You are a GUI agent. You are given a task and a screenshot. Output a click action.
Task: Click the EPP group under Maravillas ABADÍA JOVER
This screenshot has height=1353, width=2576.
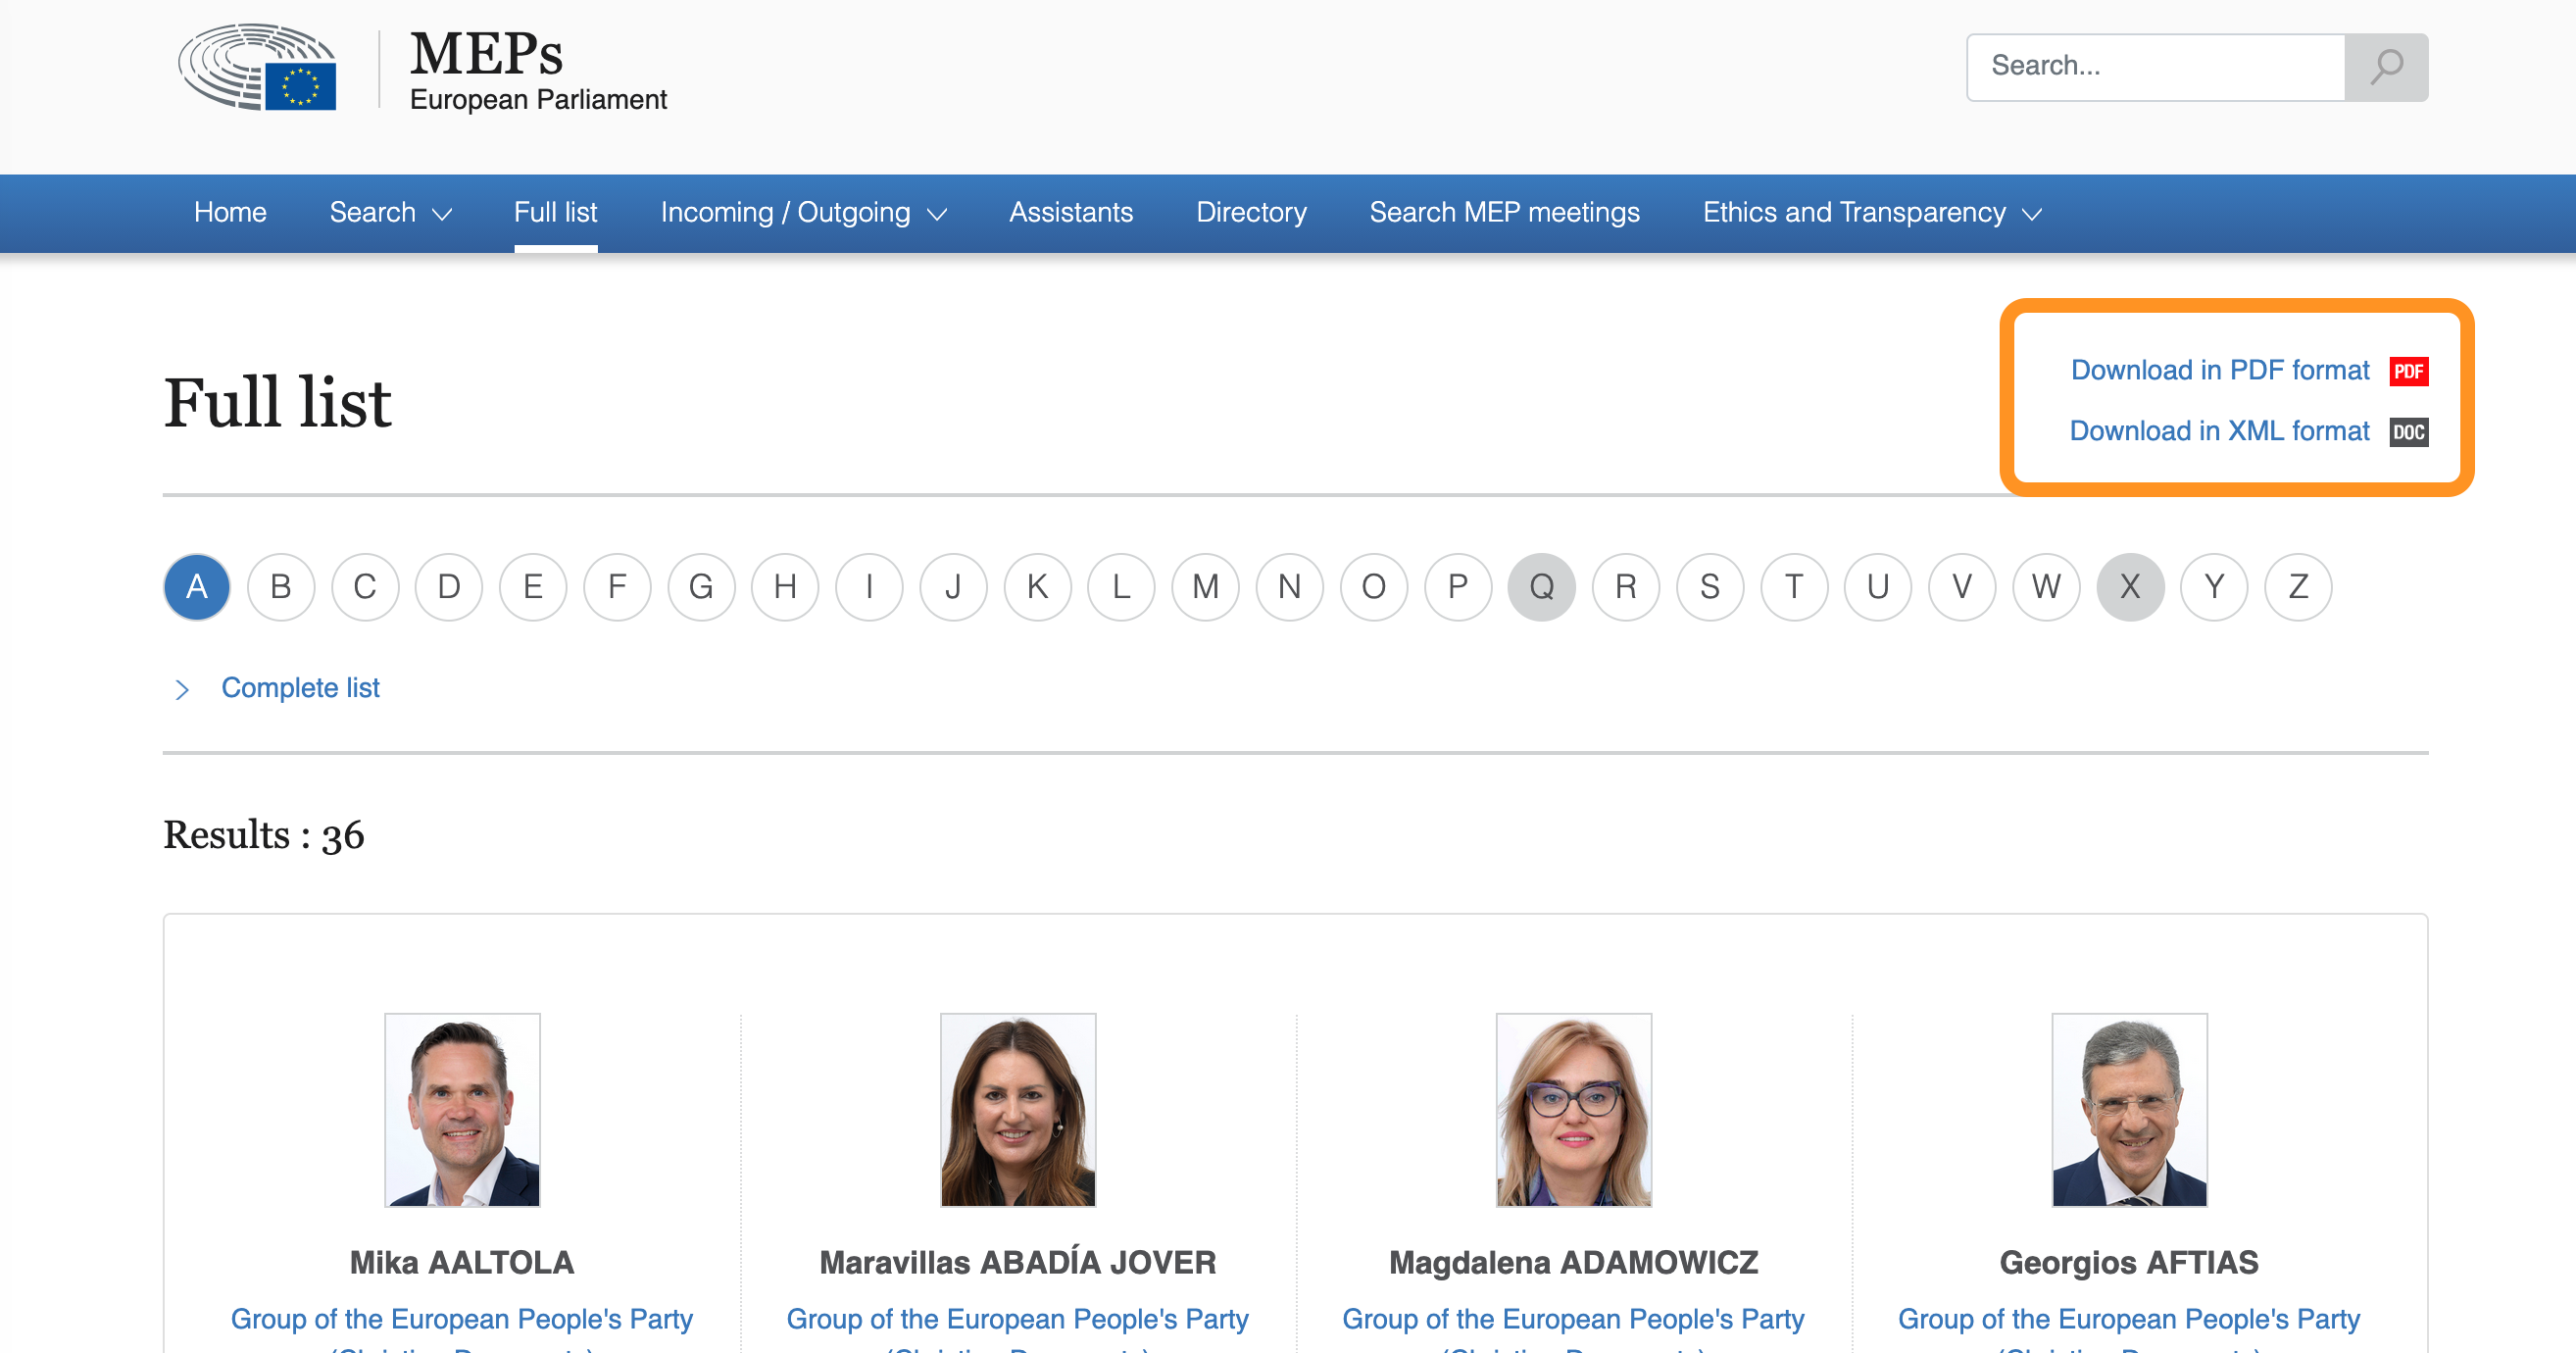pos(1018,1330)
